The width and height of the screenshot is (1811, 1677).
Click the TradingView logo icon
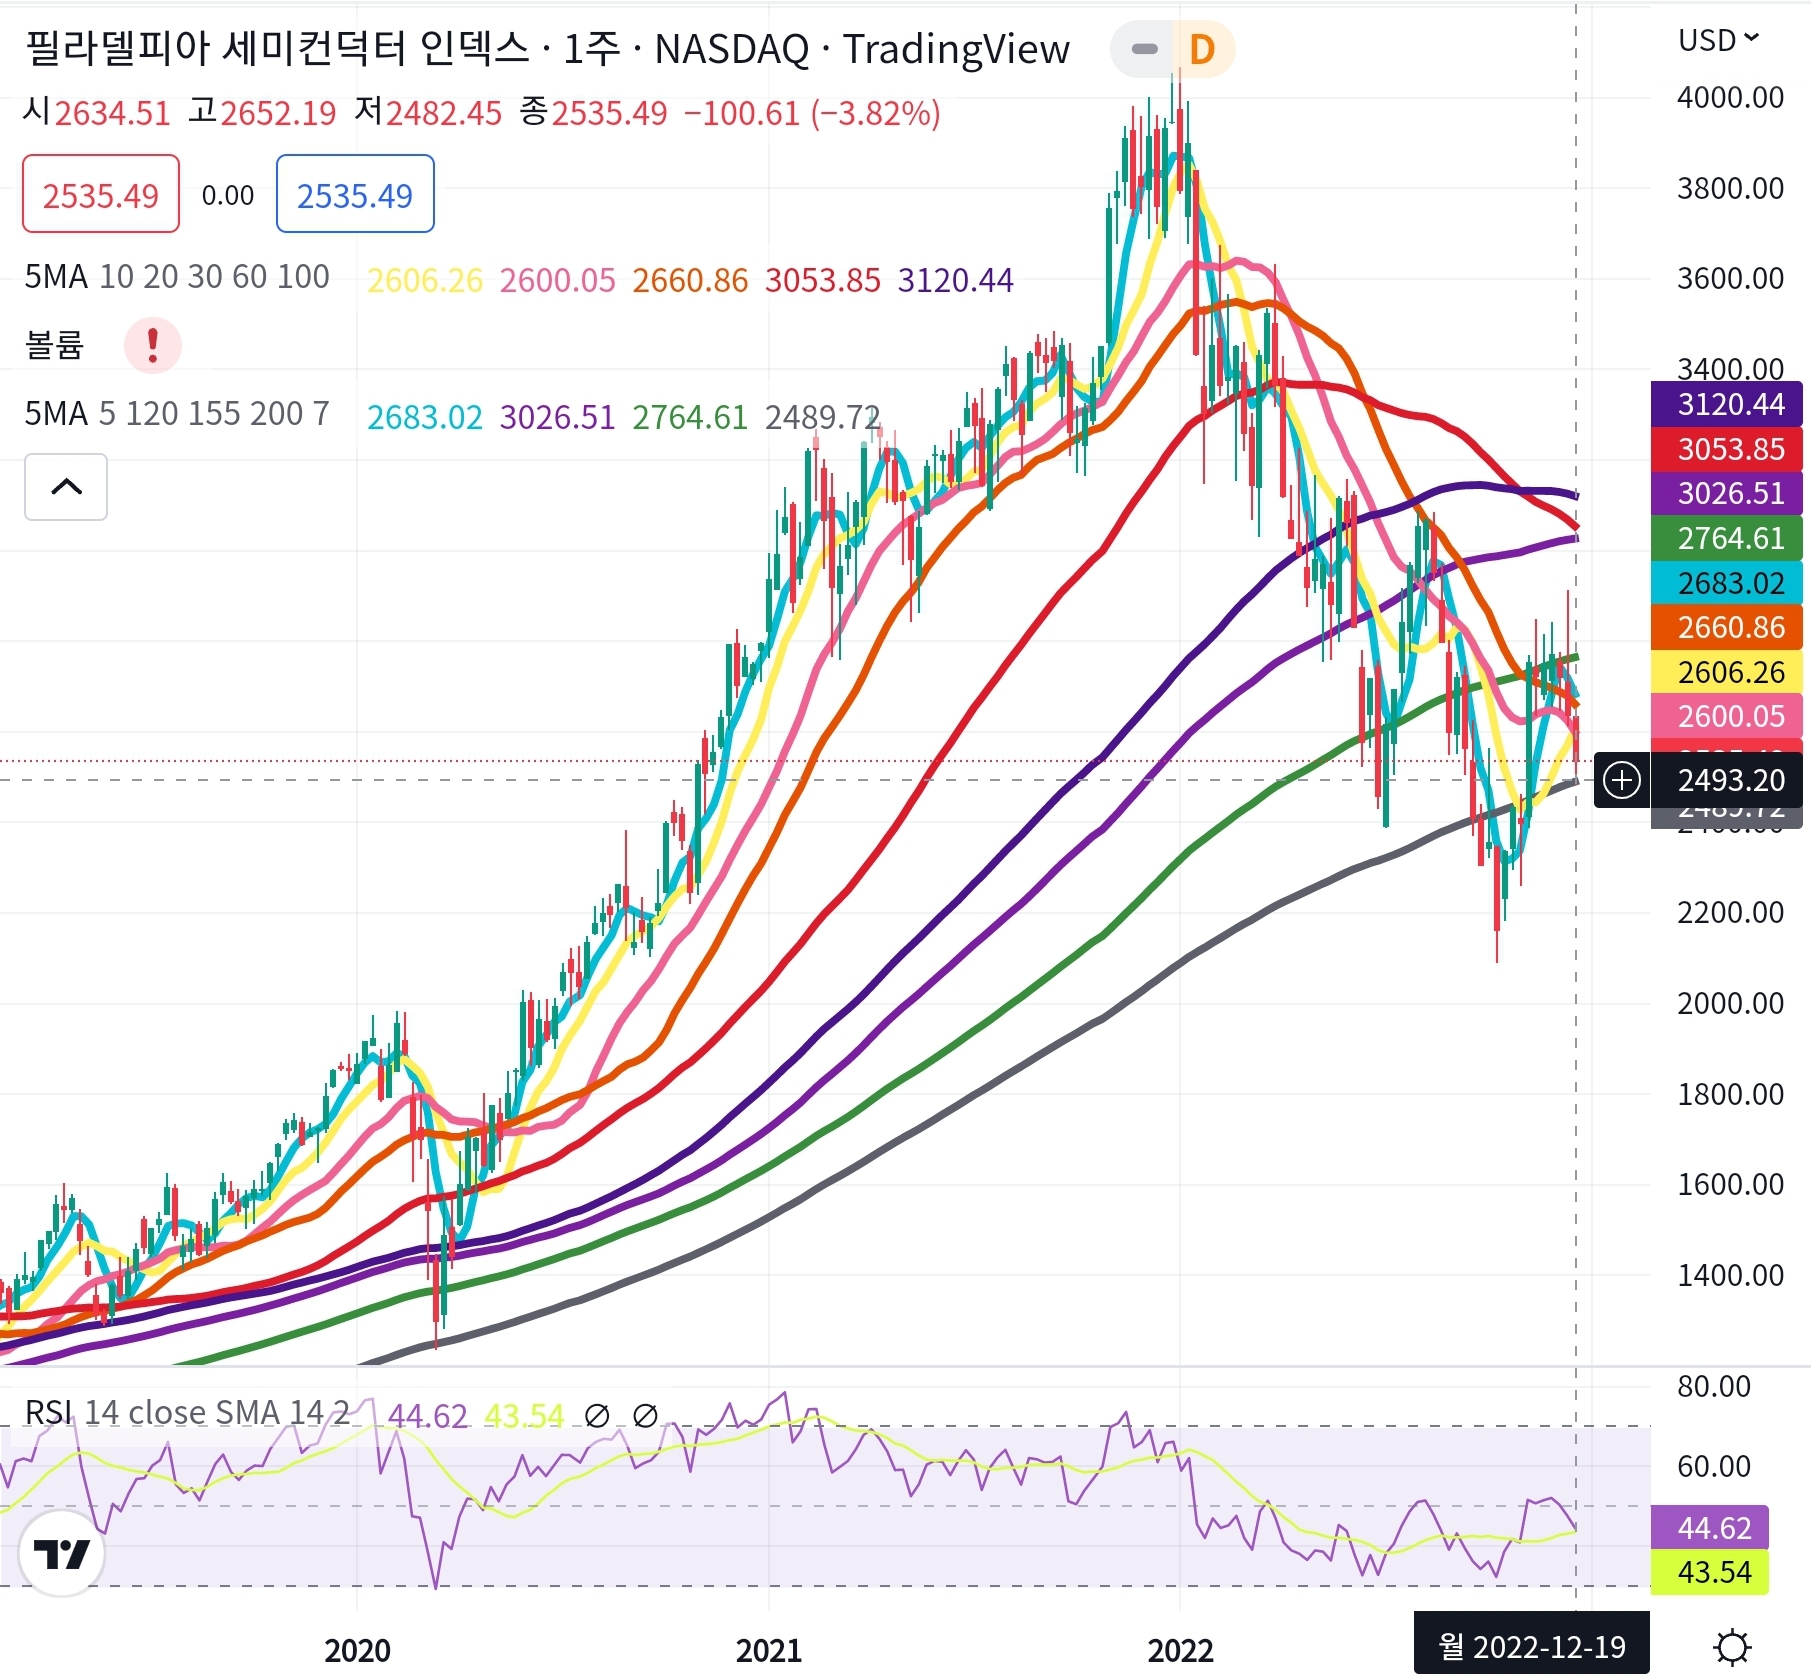click(x=62, y=1554)
